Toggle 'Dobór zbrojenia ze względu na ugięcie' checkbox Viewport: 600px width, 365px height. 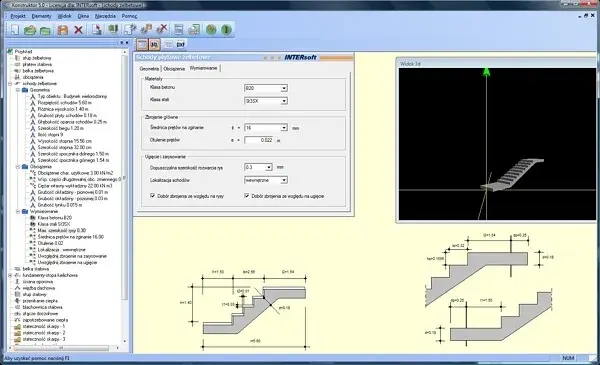[247, 196]
